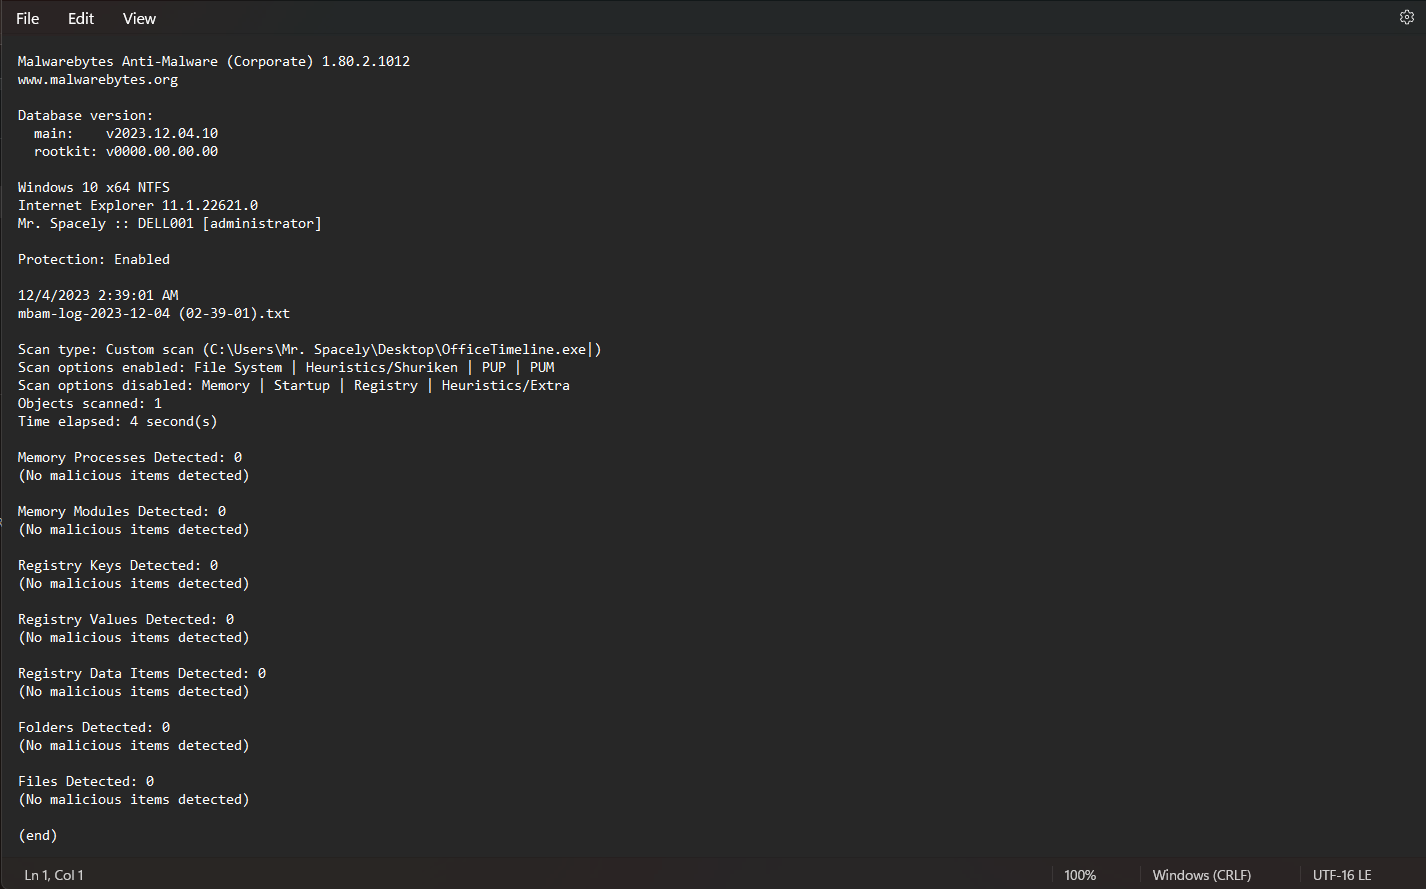The height and width of the screenshot is (889, 1426).
Task: Click the '12/4/2023 2:39:01 AM' timestamp
Action: [x=98, y=296]
